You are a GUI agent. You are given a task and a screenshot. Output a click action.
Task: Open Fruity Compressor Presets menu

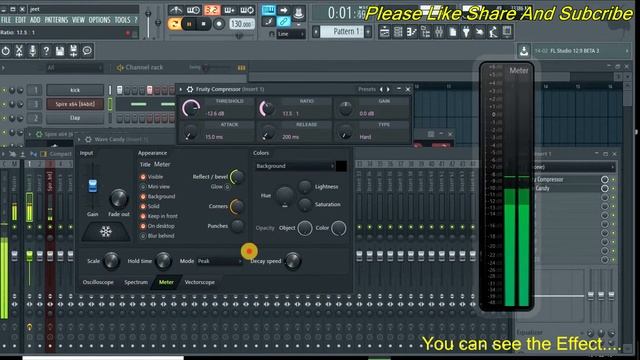367,89
